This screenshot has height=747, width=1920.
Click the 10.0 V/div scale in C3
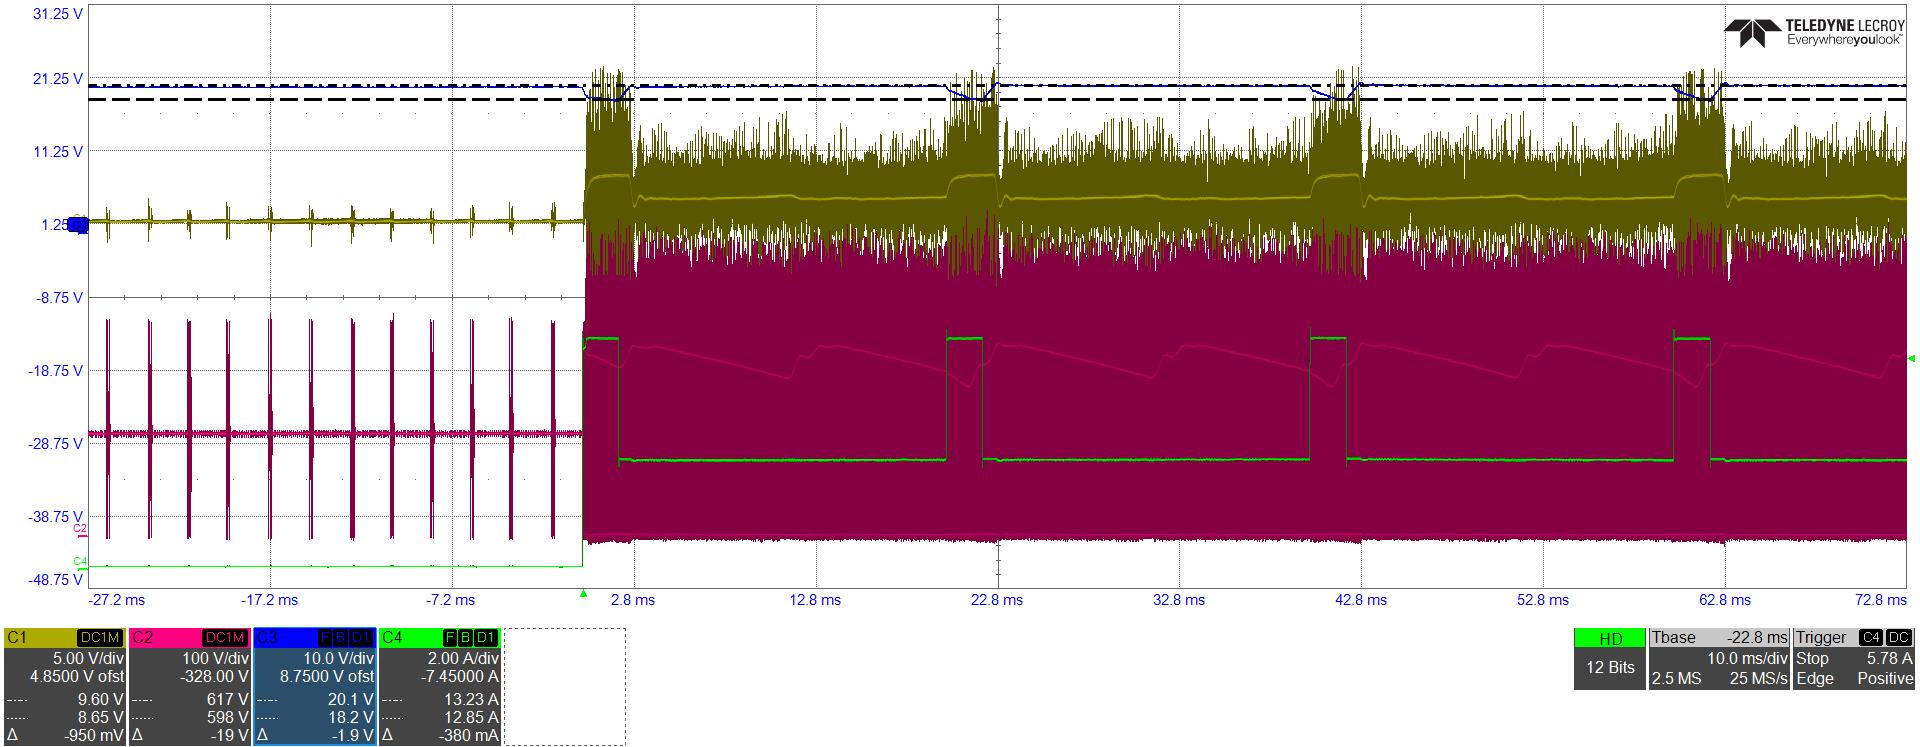coord(337,659)
